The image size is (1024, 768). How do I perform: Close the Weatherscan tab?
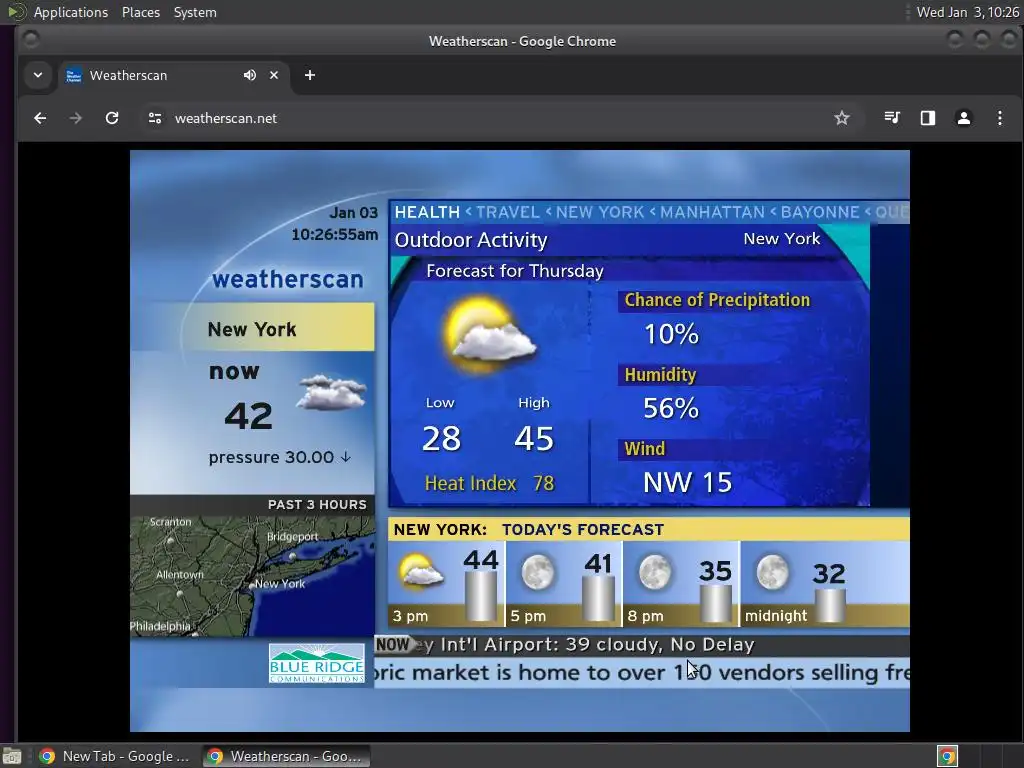click(274, 75)
